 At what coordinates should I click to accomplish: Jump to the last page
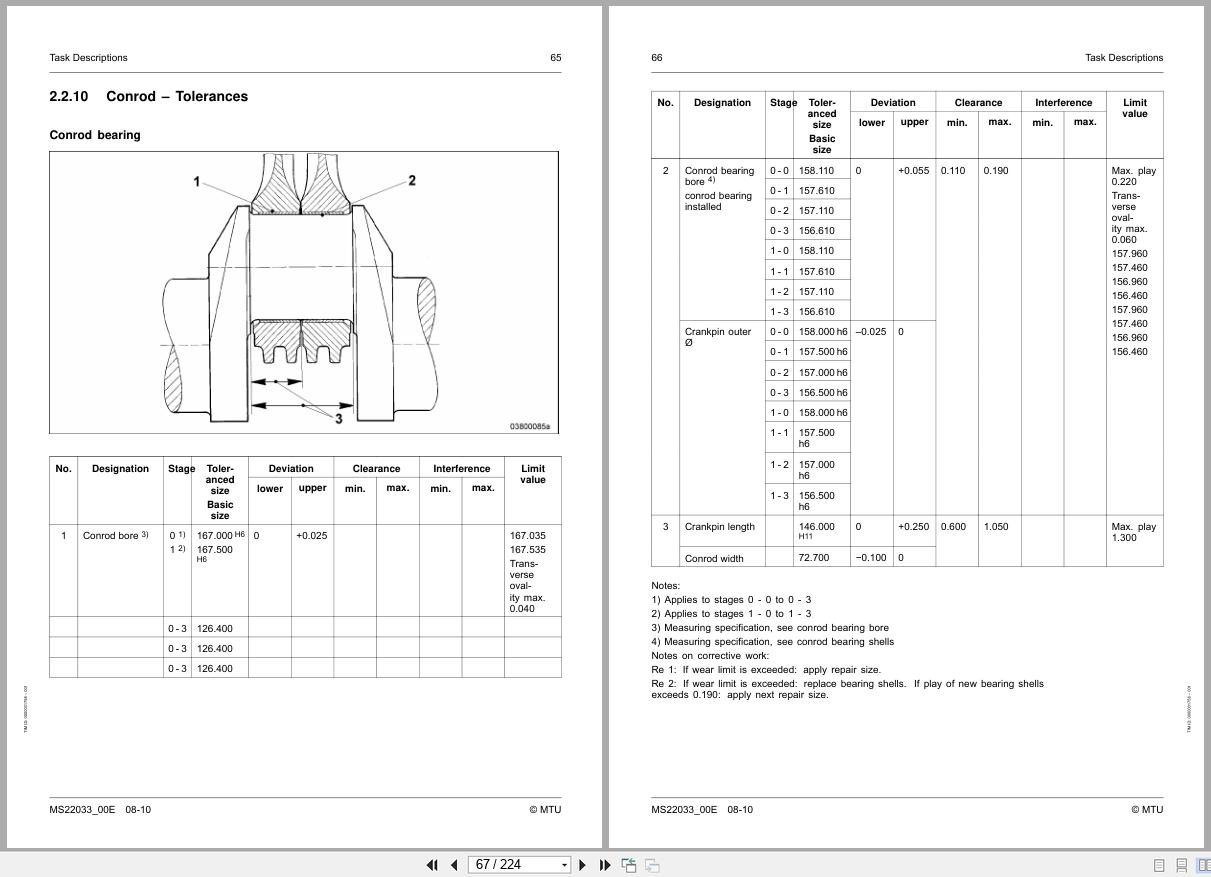(x=605, y=865)
